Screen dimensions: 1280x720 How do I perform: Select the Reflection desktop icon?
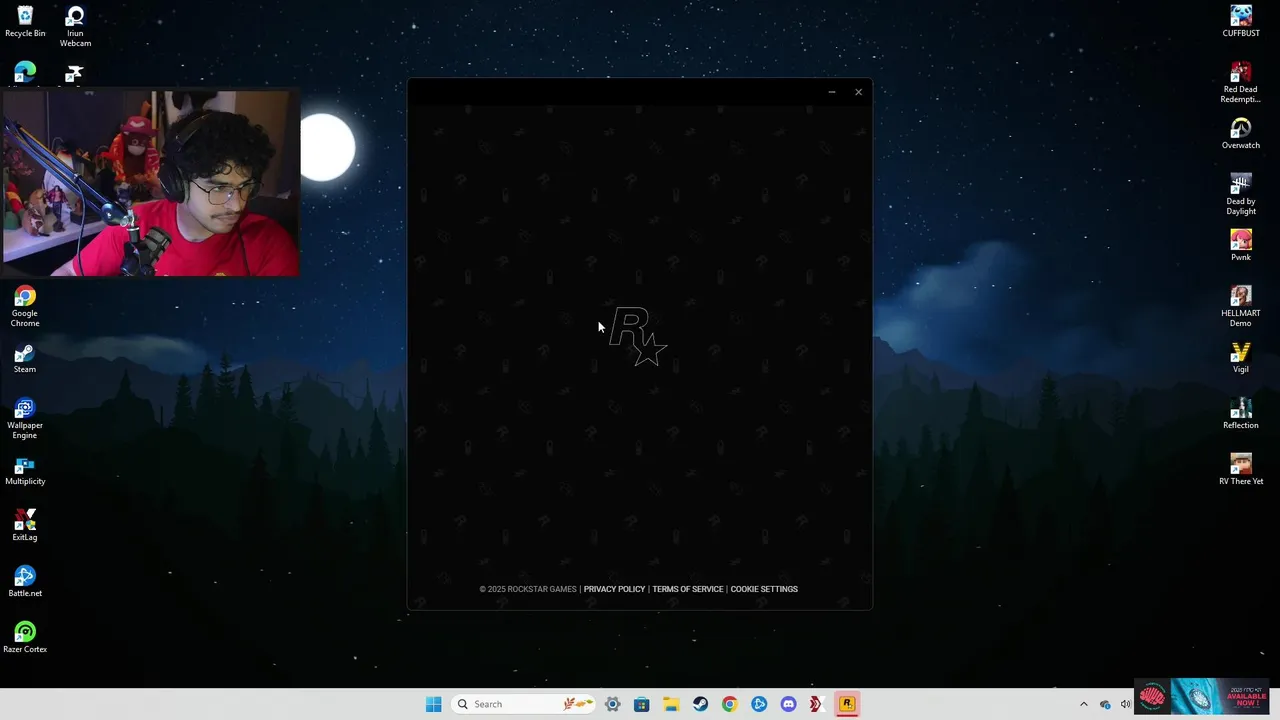click(1241, 414)
